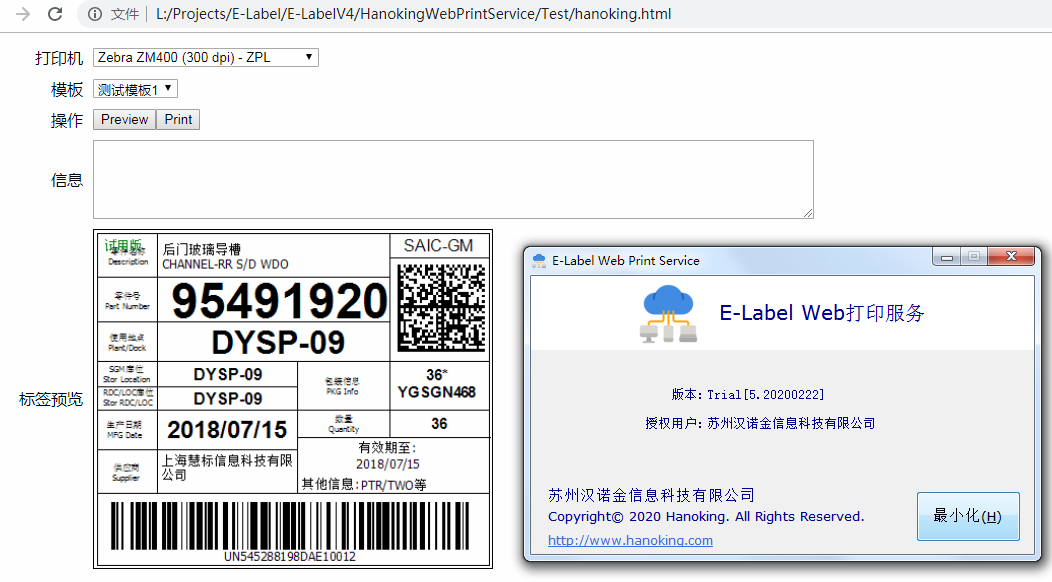Click the E-Label cloud icon in title bar
This screenshot has width=1052, height=582.
coord(539,260)
